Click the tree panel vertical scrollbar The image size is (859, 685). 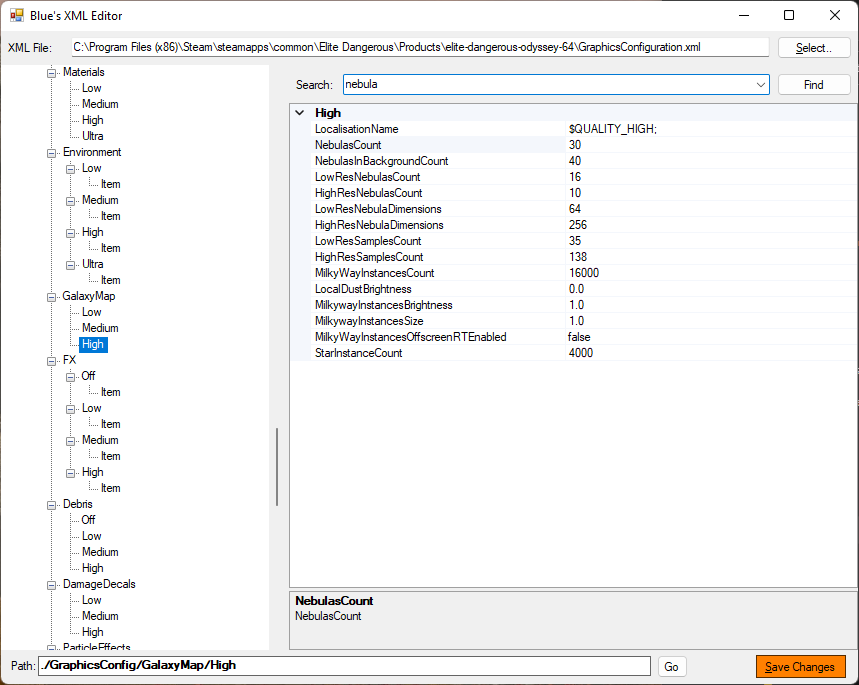tap(277, 467)
